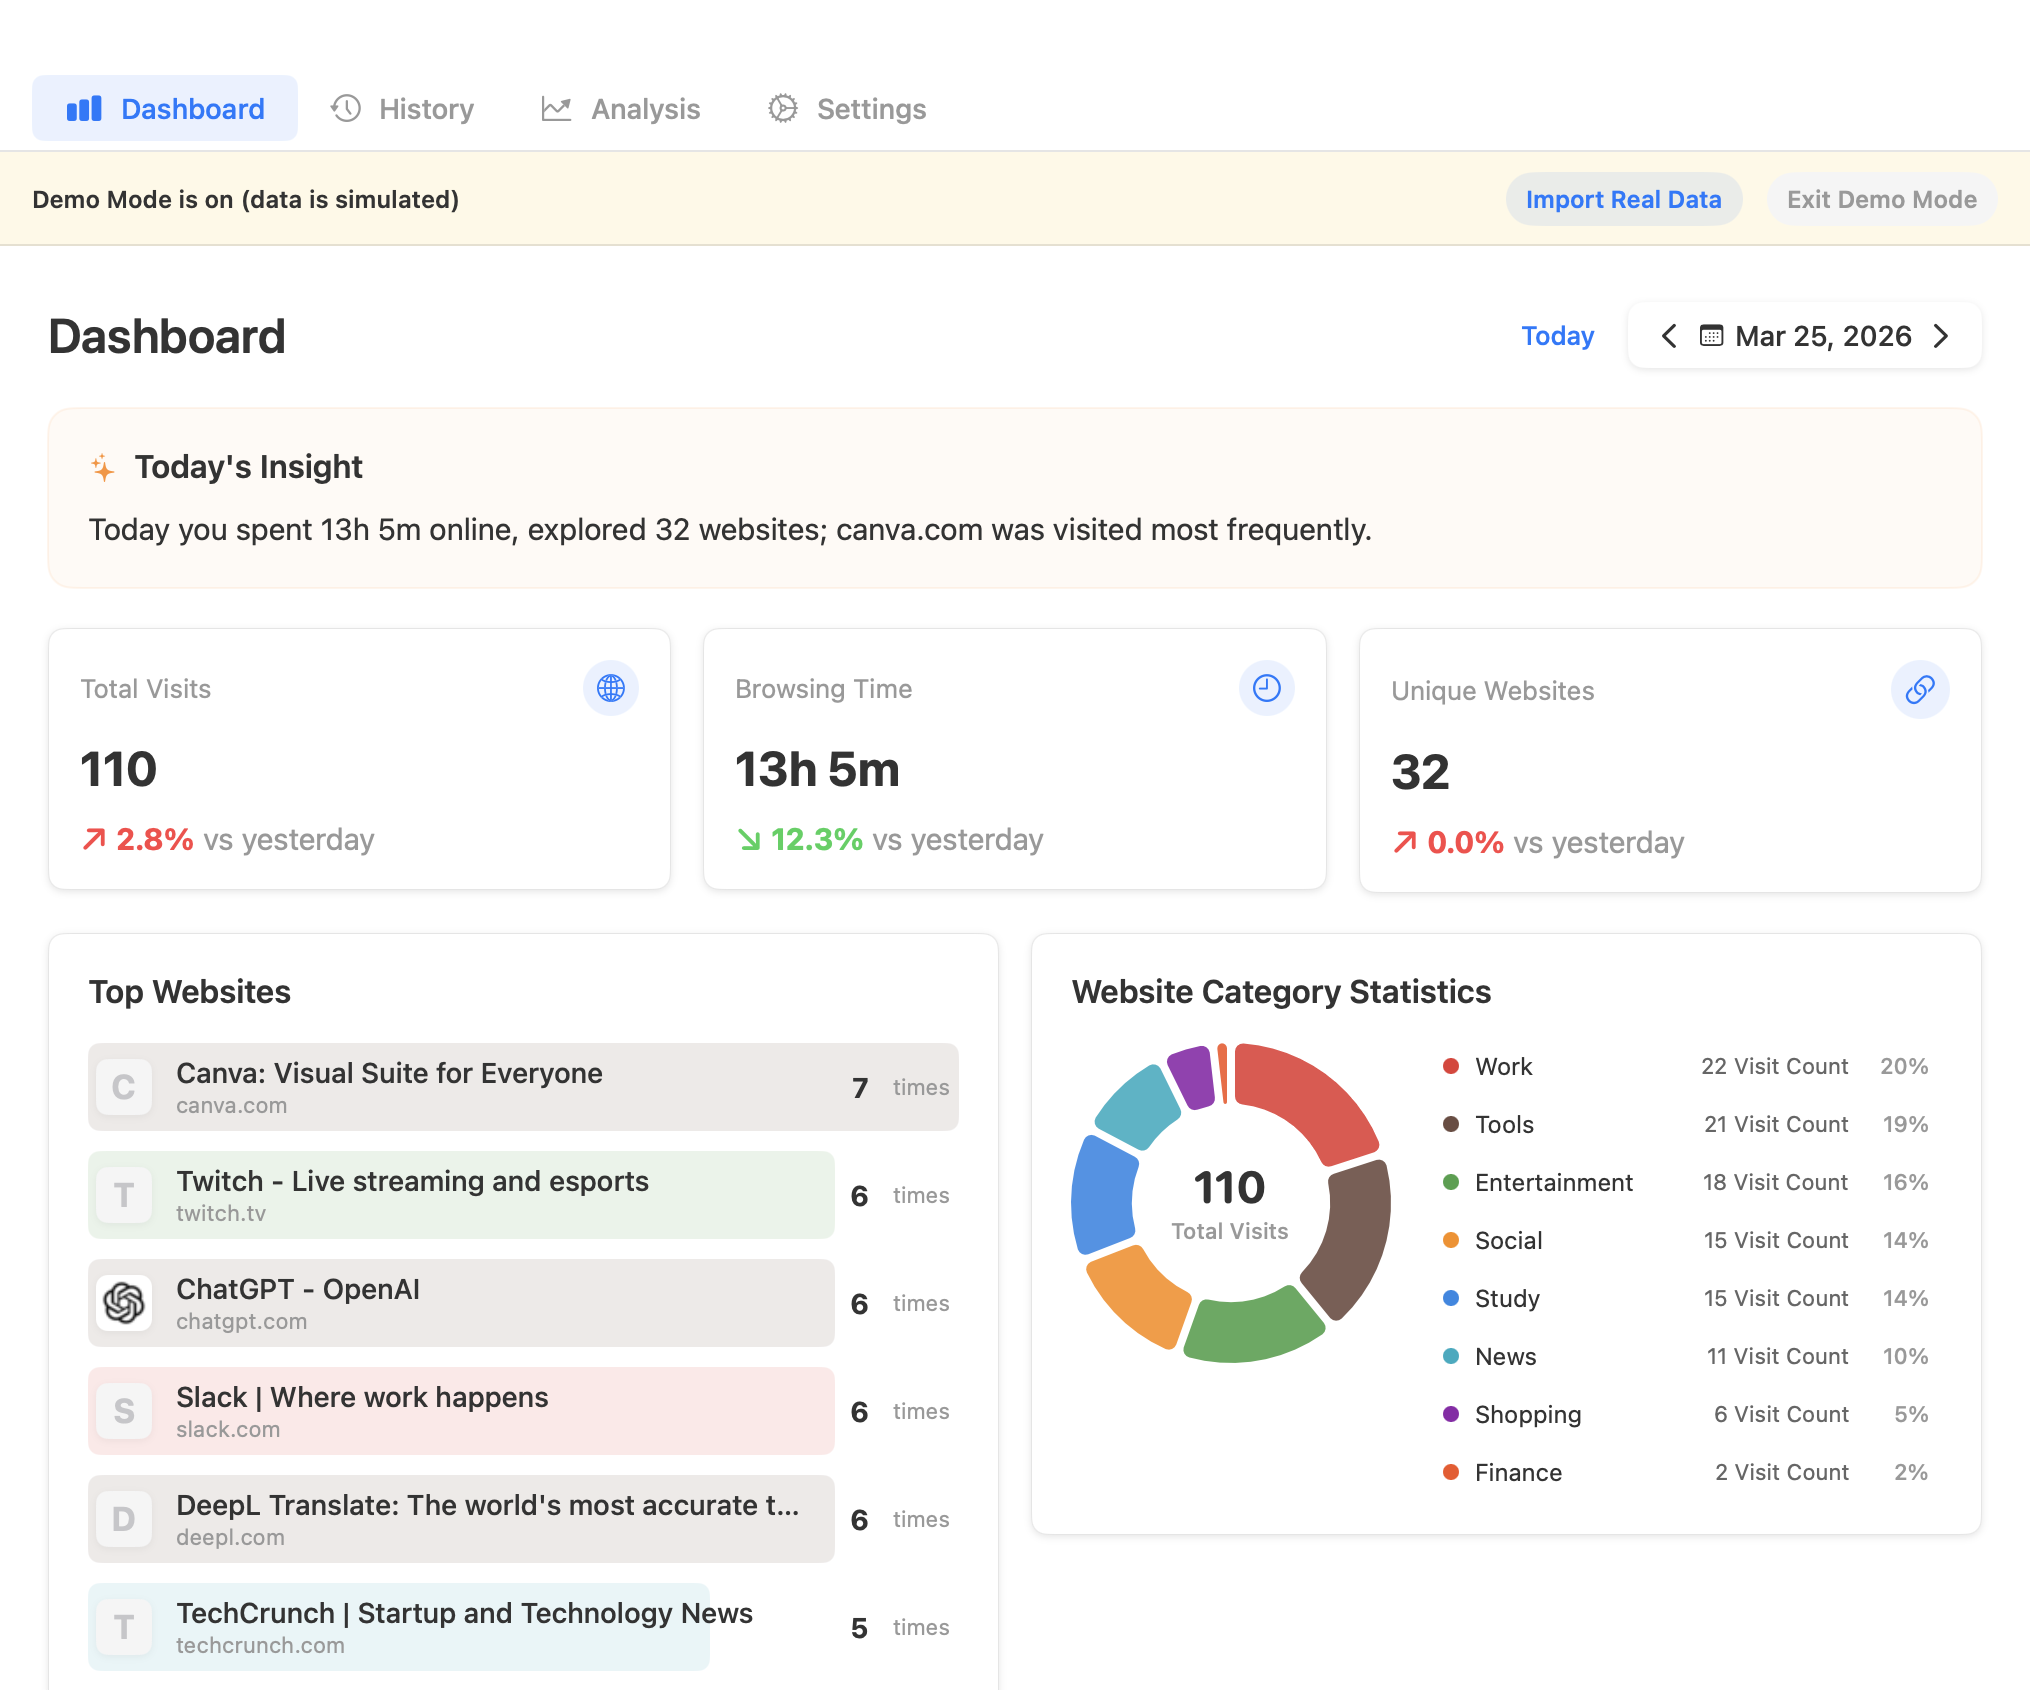Viewport: 2030px width, 1690px height.
Task: Jump to Today link
Action: (x=1558, y=336)
